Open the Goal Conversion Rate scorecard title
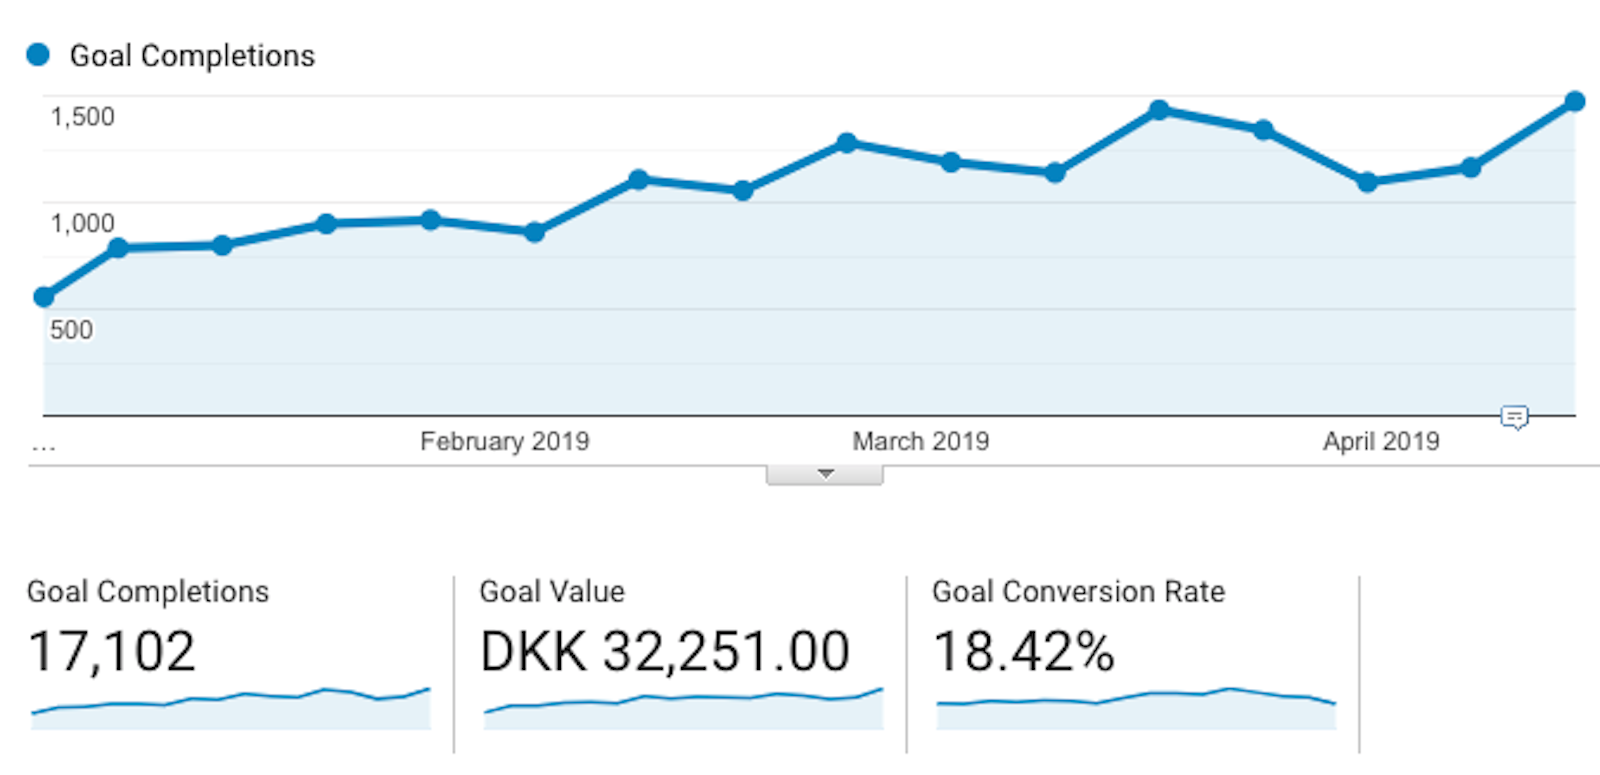The image size is (1600, 775). (1078, 592)
